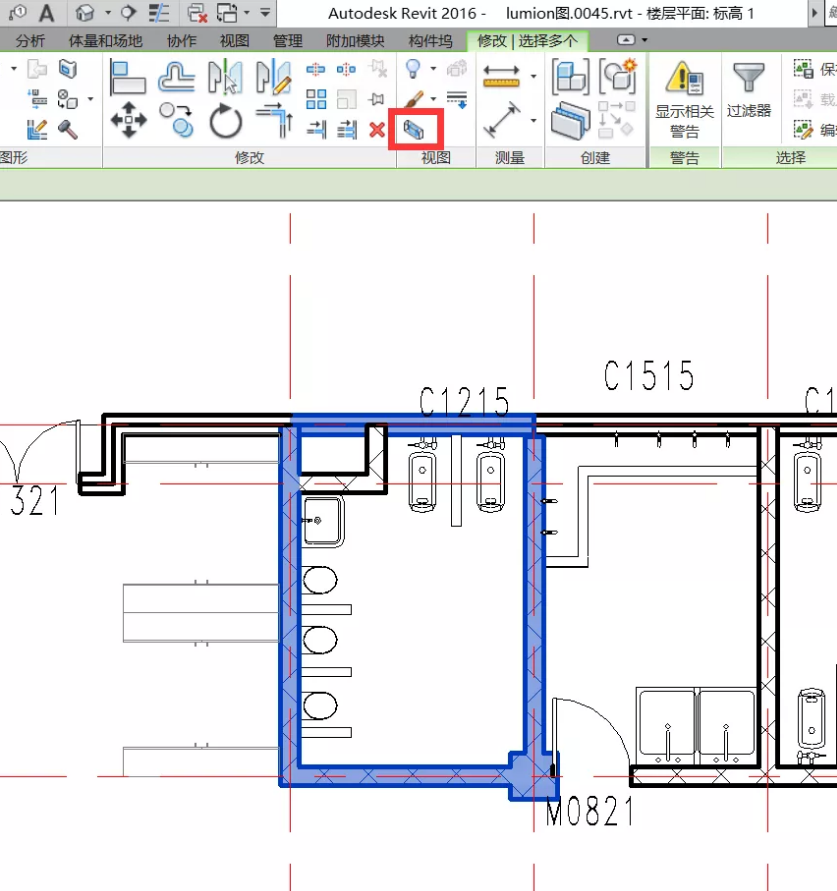Pin the selected elements
This screenshot has height=891, width=837.
click(x=376, y=99)
